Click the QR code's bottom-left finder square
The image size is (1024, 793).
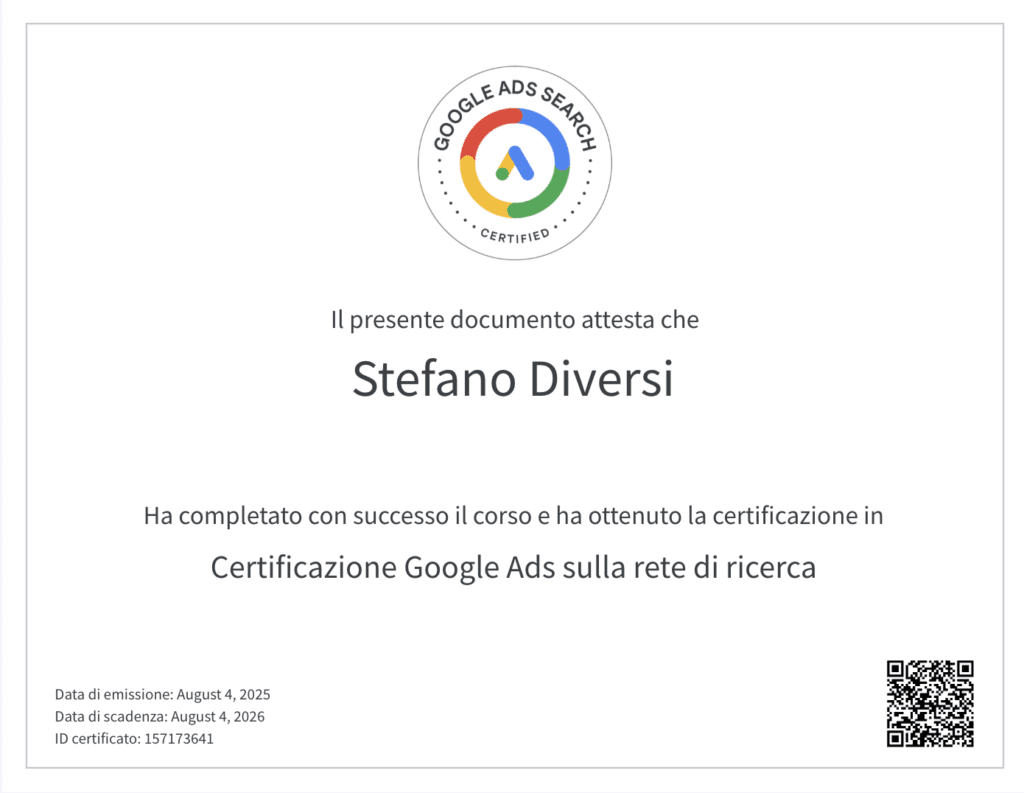(899, 735)
